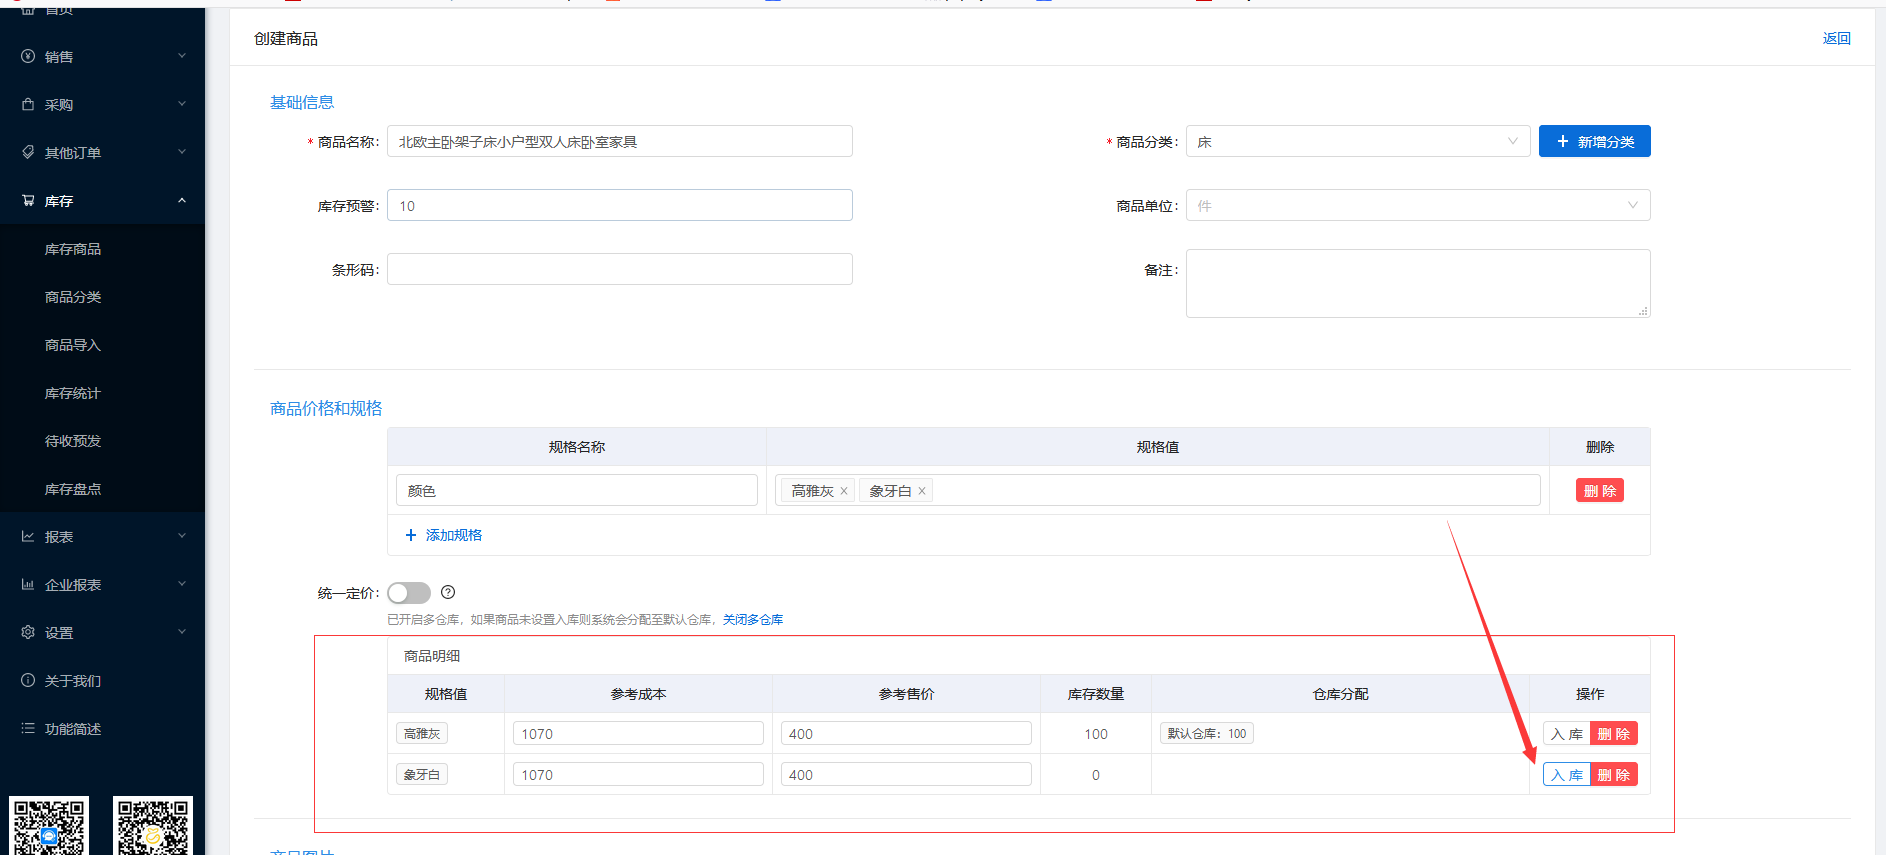1886x855 pixels.
Task: Focus the 库存预警 input field
Action: click(620, 206)
